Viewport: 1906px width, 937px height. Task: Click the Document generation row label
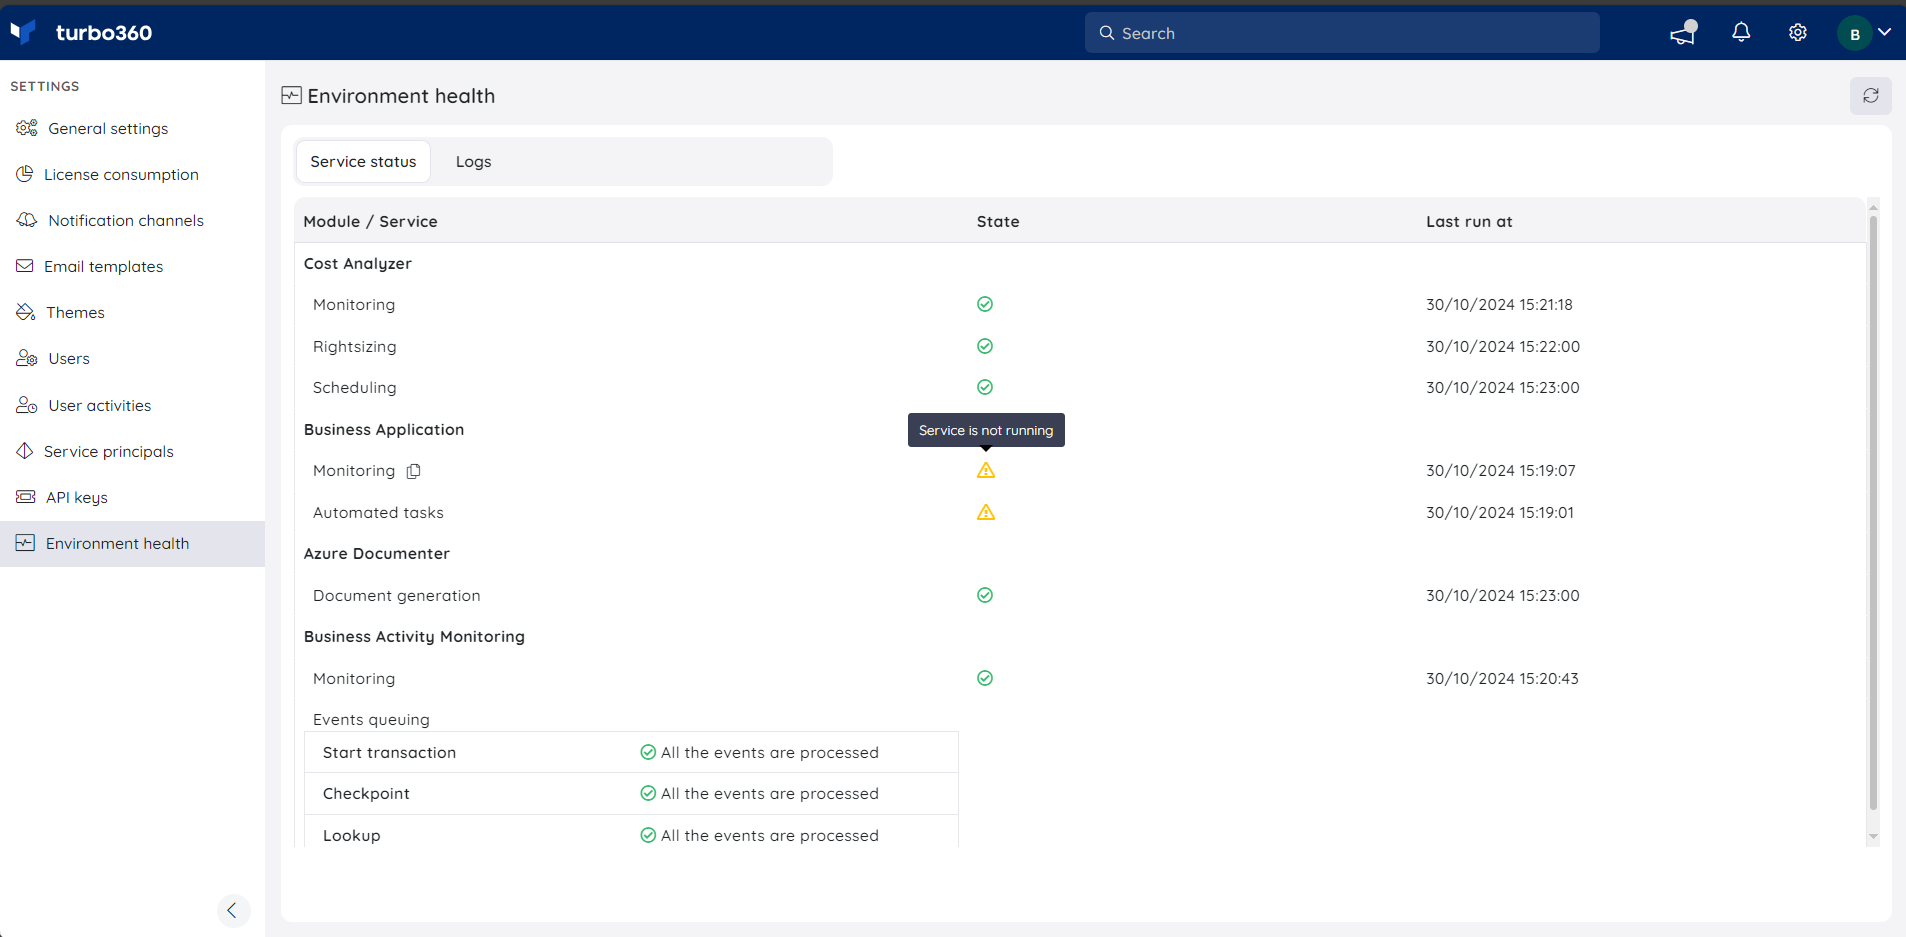(396, 595)
